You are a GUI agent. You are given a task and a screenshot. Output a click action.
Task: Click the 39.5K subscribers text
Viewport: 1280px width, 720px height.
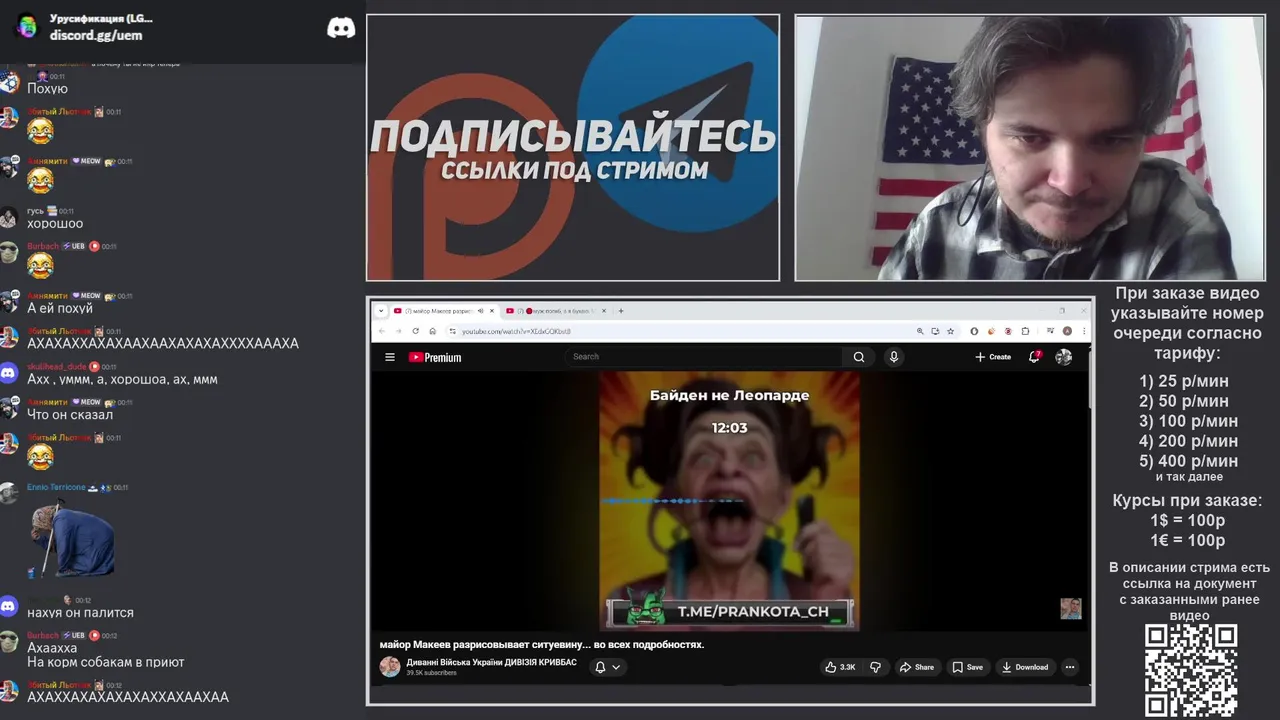coord(431,673)
